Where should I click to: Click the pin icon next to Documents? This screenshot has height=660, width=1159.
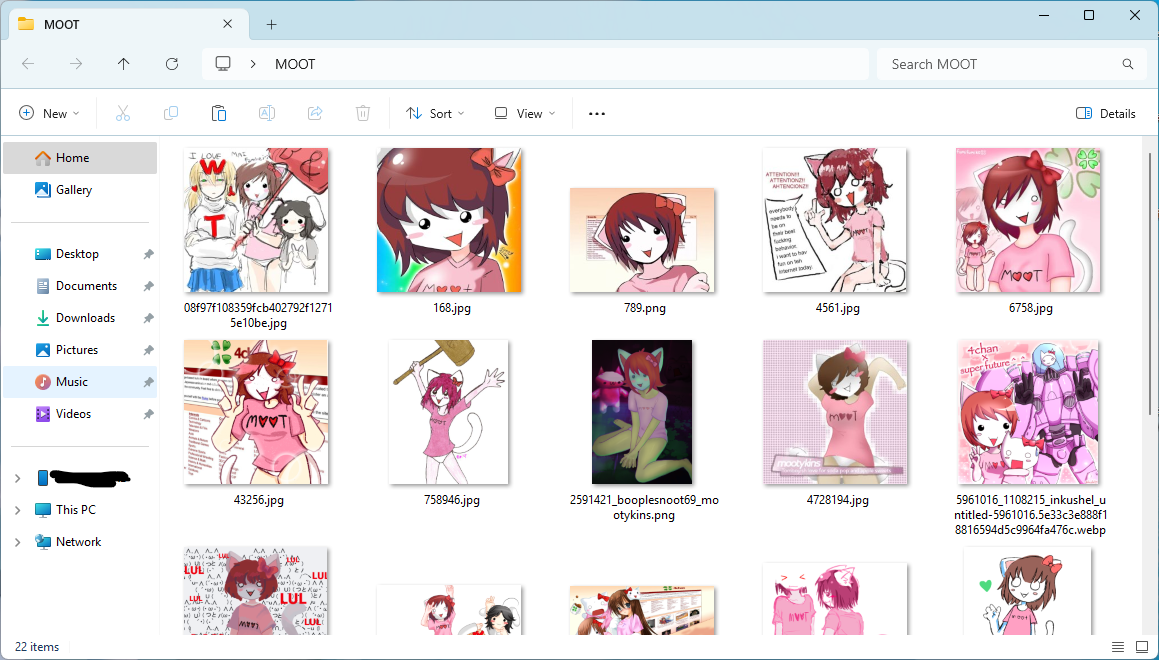click(148, 286)
